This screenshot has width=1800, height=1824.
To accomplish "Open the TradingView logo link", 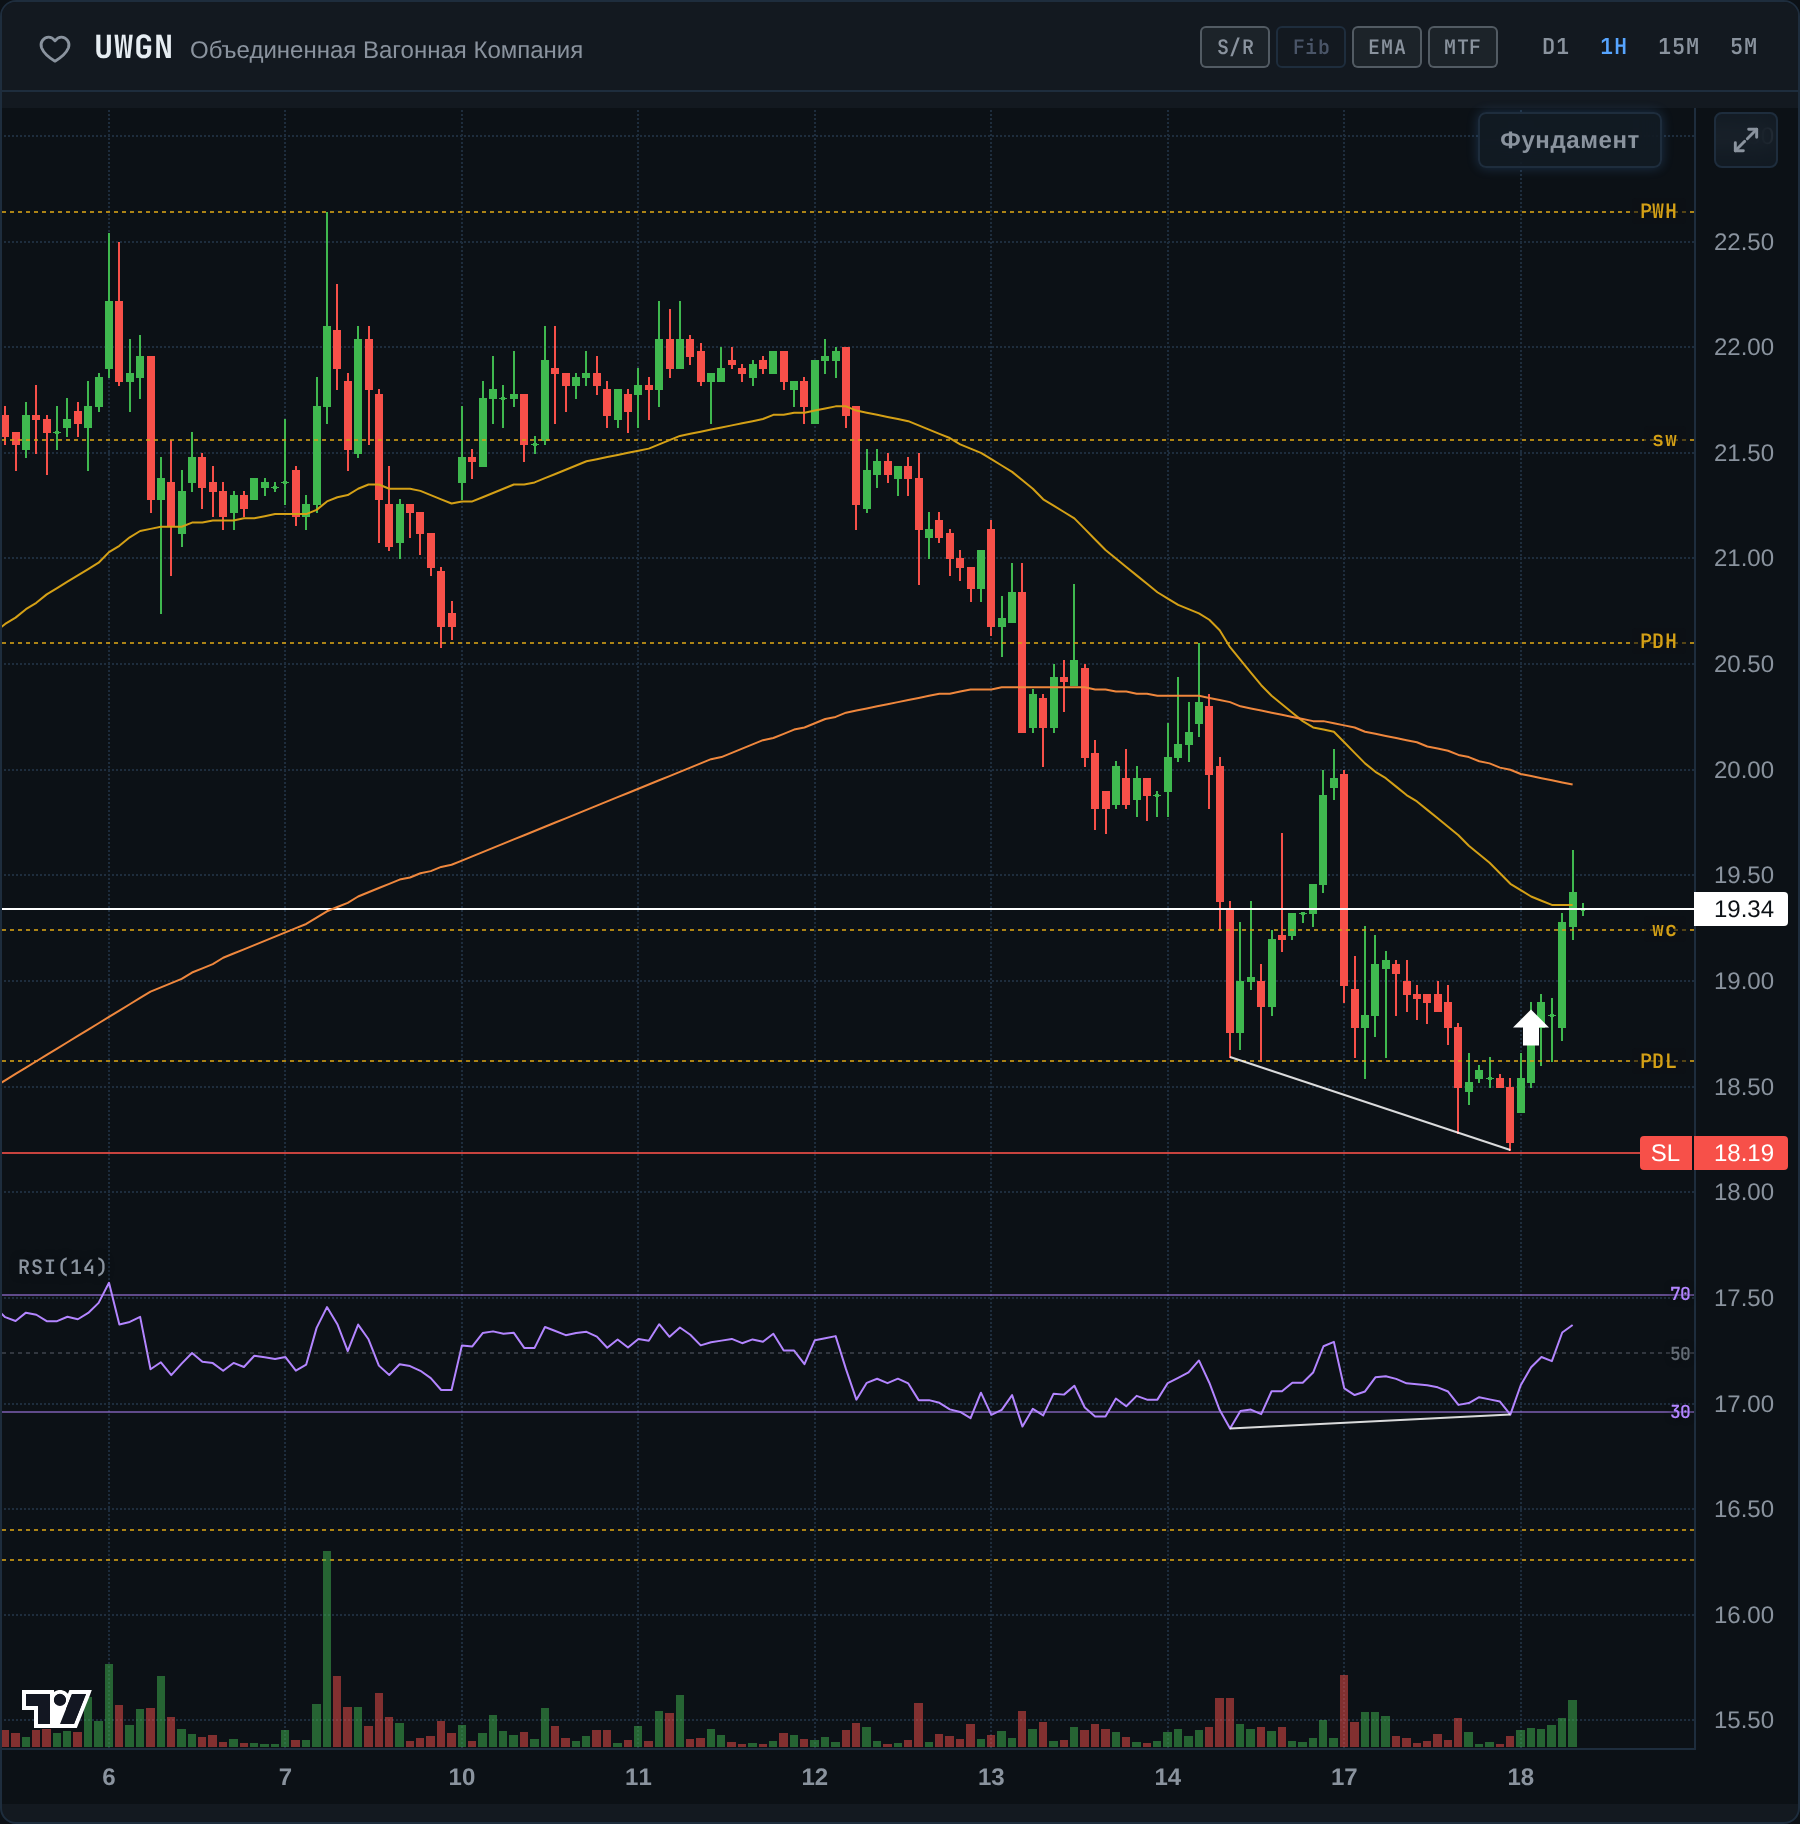I will point(56,1708).
